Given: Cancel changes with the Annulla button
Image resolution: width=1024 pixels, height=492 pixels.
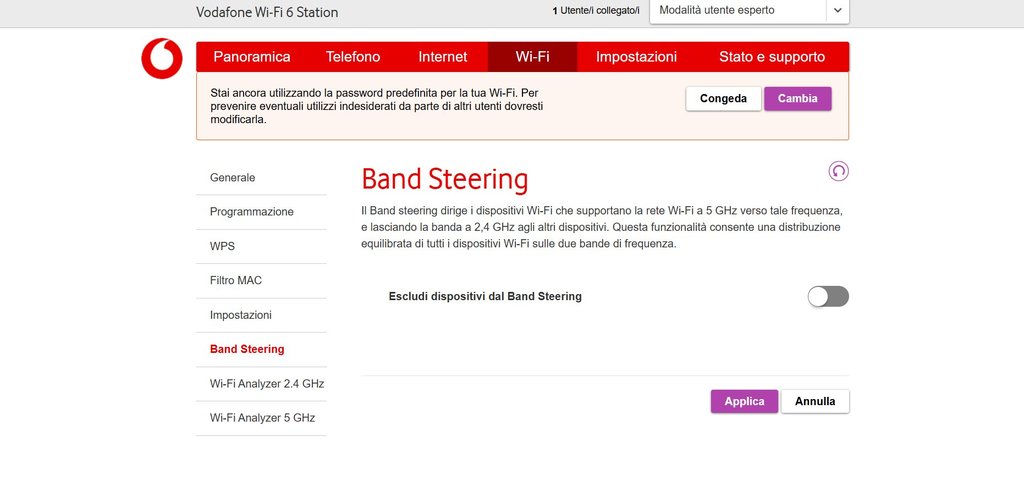Looking at the screenshot, I should 815,401.
